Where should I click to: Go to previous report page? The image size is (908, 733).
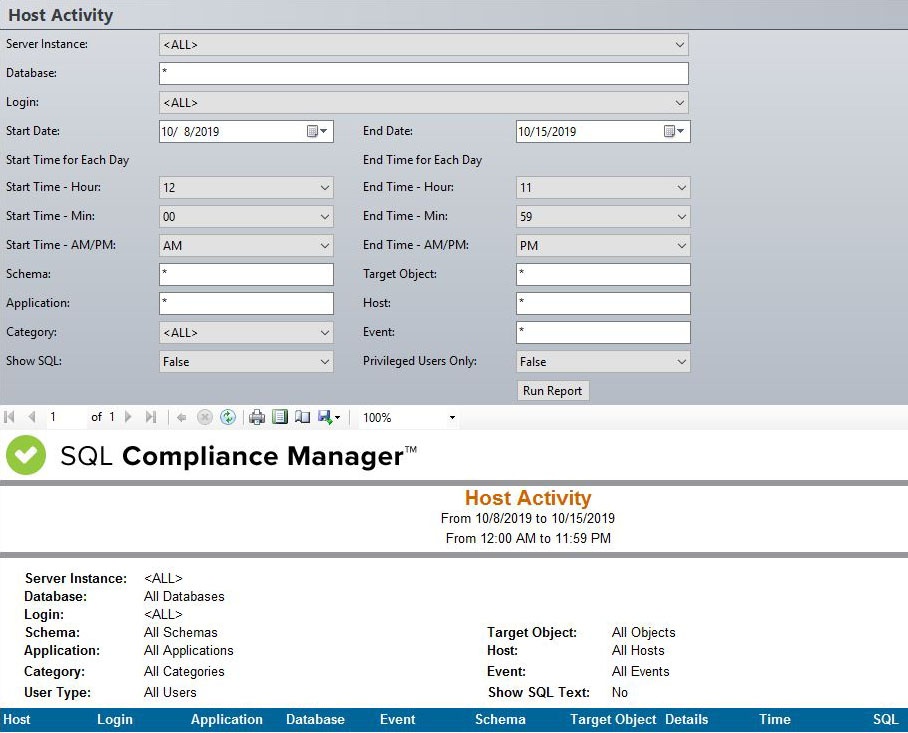32,417
